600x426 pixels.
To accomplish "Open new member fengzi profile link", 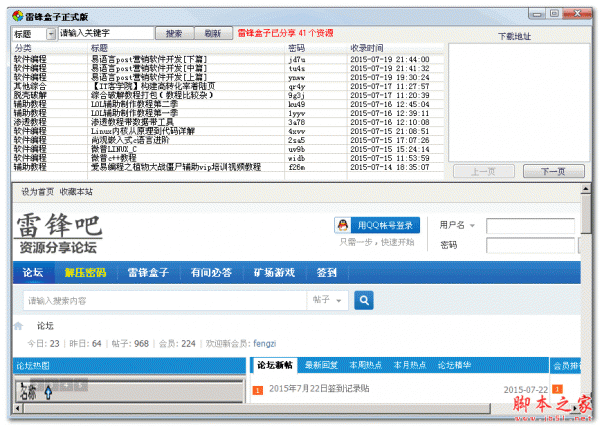I will click(x=264, y=344).
